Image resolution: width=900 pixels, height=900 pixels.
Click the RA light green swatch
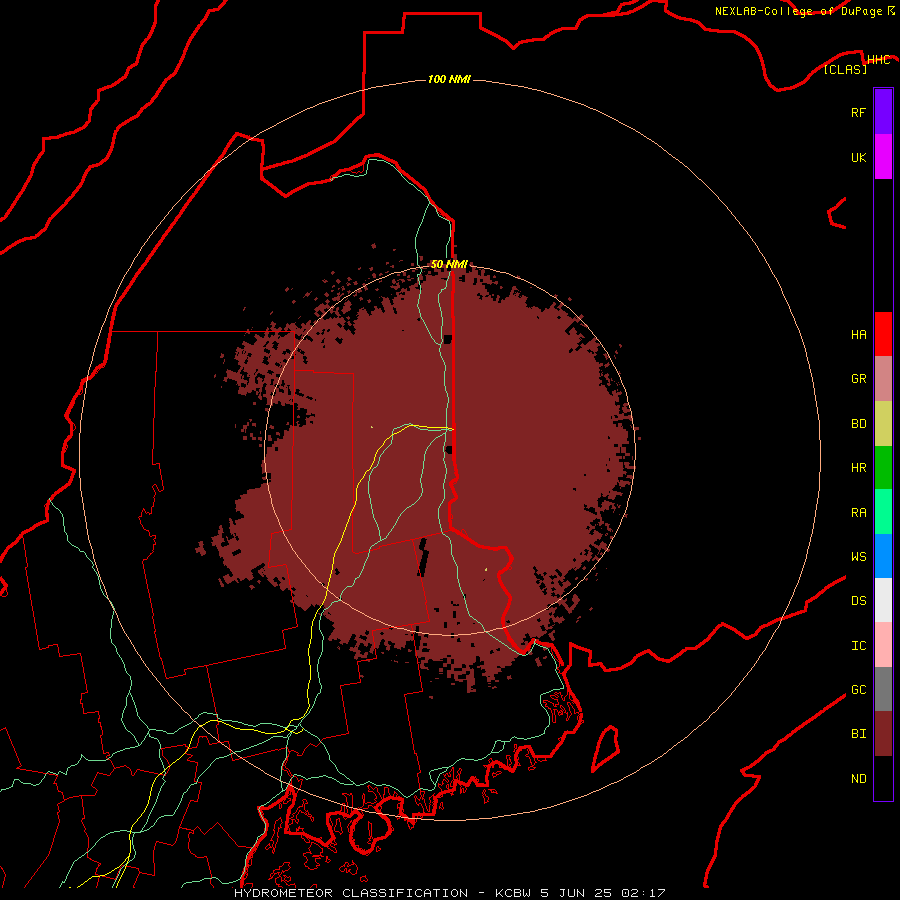pyautogui.click(x=883, y=512)
